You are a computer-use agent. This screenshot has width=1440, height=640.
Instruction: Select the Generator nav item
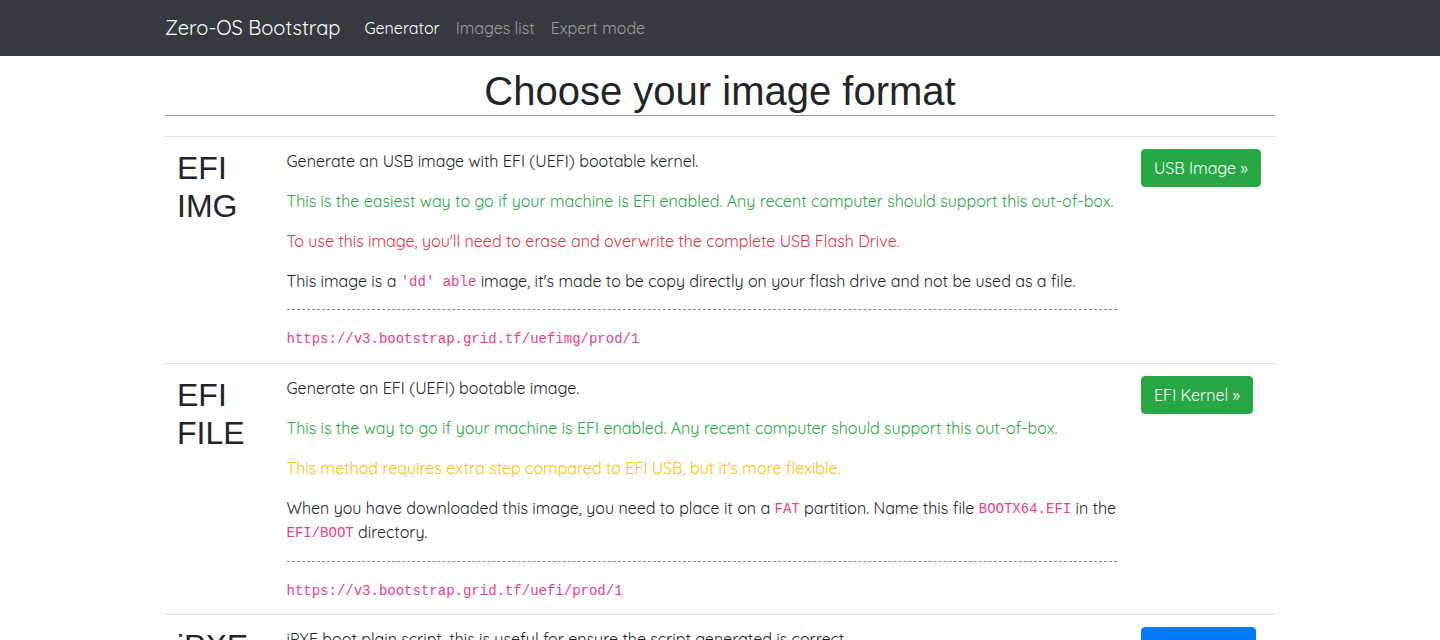click(402, 28)
